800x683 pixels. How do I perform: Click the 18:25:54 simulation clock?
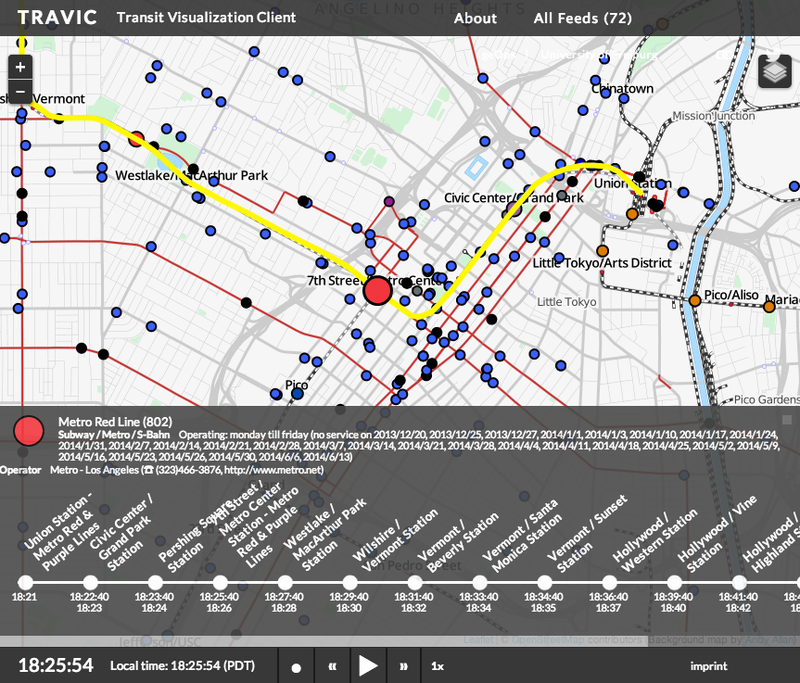(x=56, y=665)
